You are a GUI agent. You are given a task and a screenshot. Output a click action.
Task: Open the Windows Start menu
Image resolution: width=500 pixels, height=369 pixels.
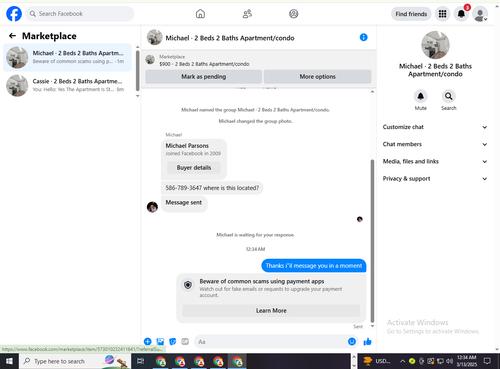coord(9,361)
